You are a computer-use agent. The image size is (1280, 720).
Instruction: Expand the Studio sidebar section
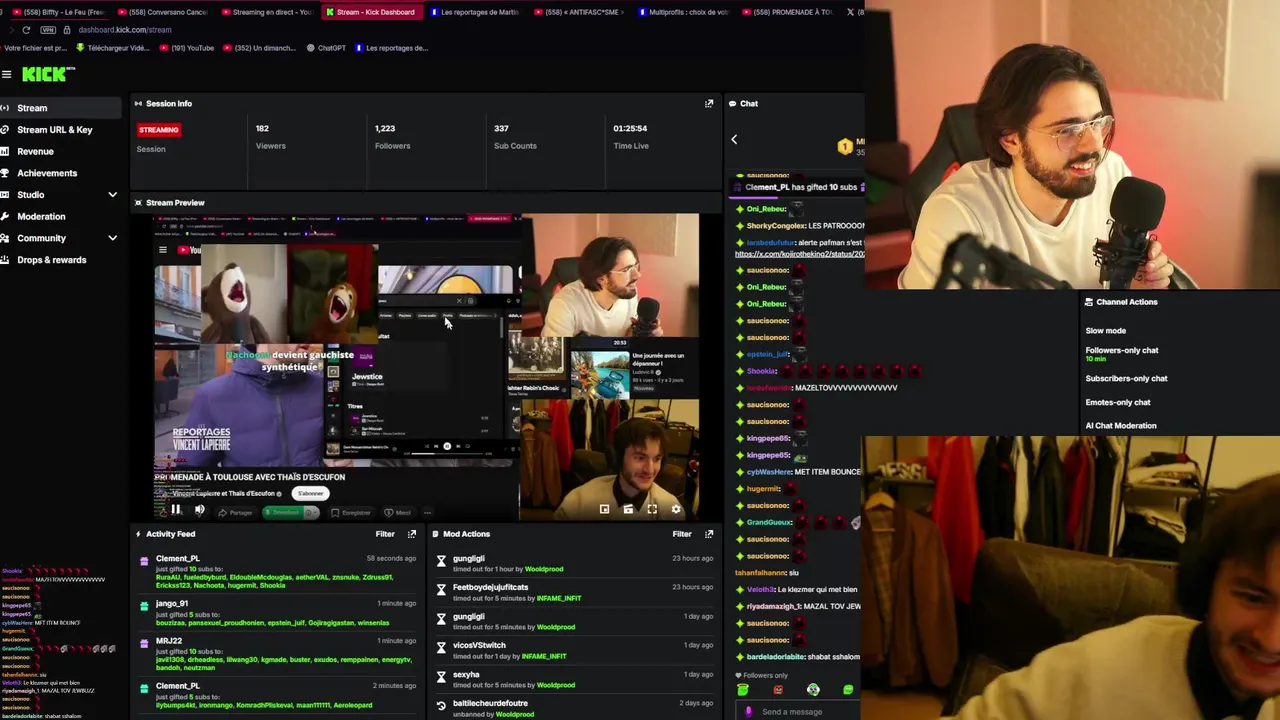pos(112,195)
